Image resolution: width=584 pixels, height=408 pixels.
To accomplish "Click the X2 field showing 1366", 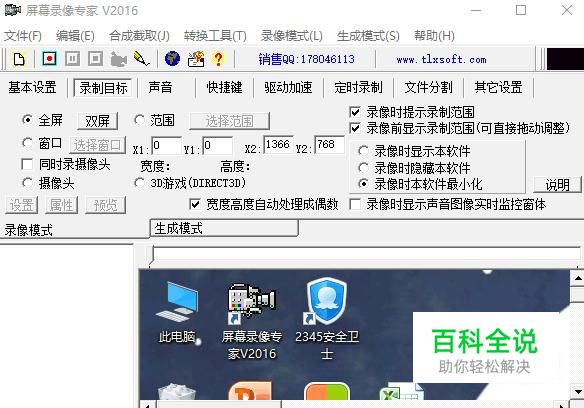I will point(278,145).
